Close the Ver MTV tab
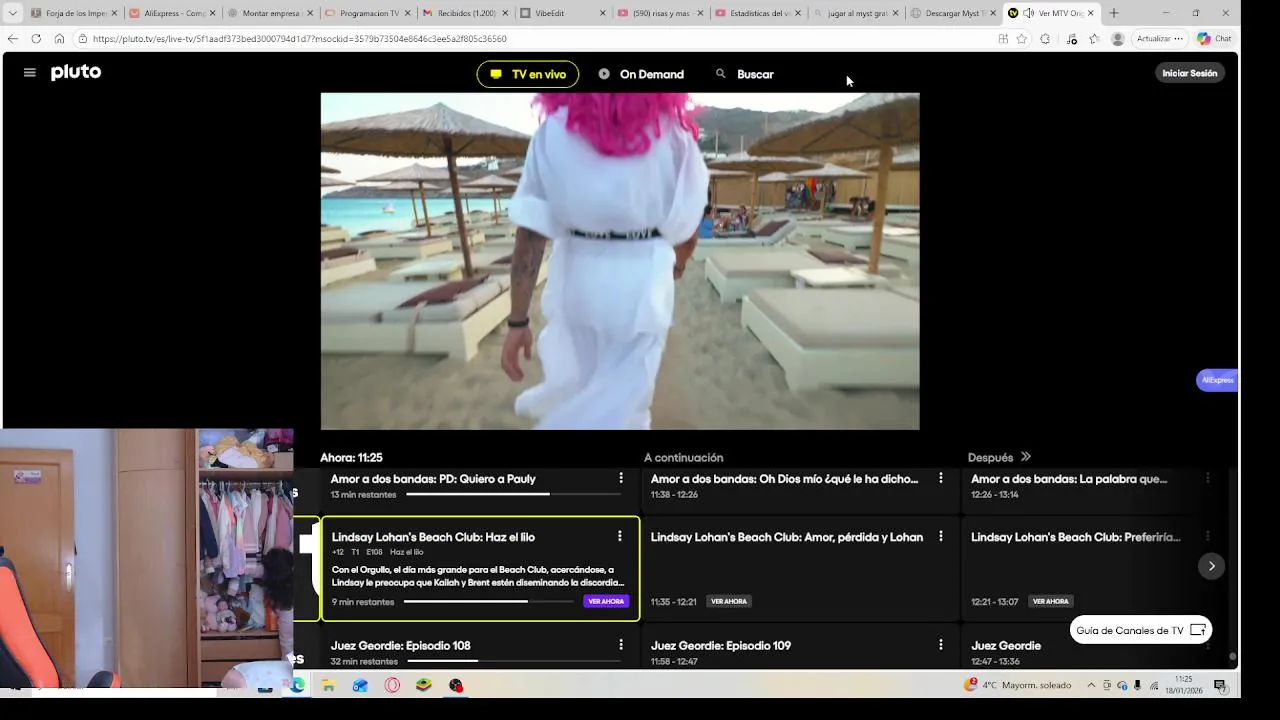The height and width of the screenshot is (720, 1280). click(x=1090, y=13)
